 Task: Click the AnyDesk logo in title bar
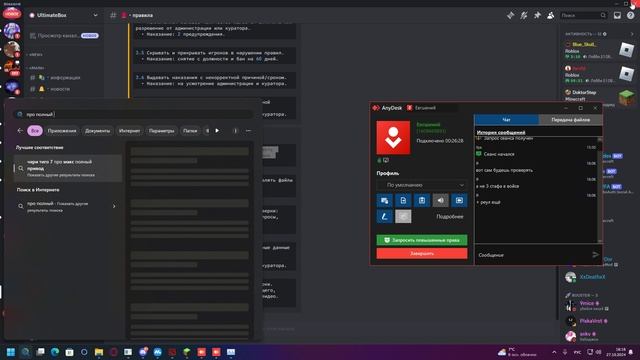[376, 108]
